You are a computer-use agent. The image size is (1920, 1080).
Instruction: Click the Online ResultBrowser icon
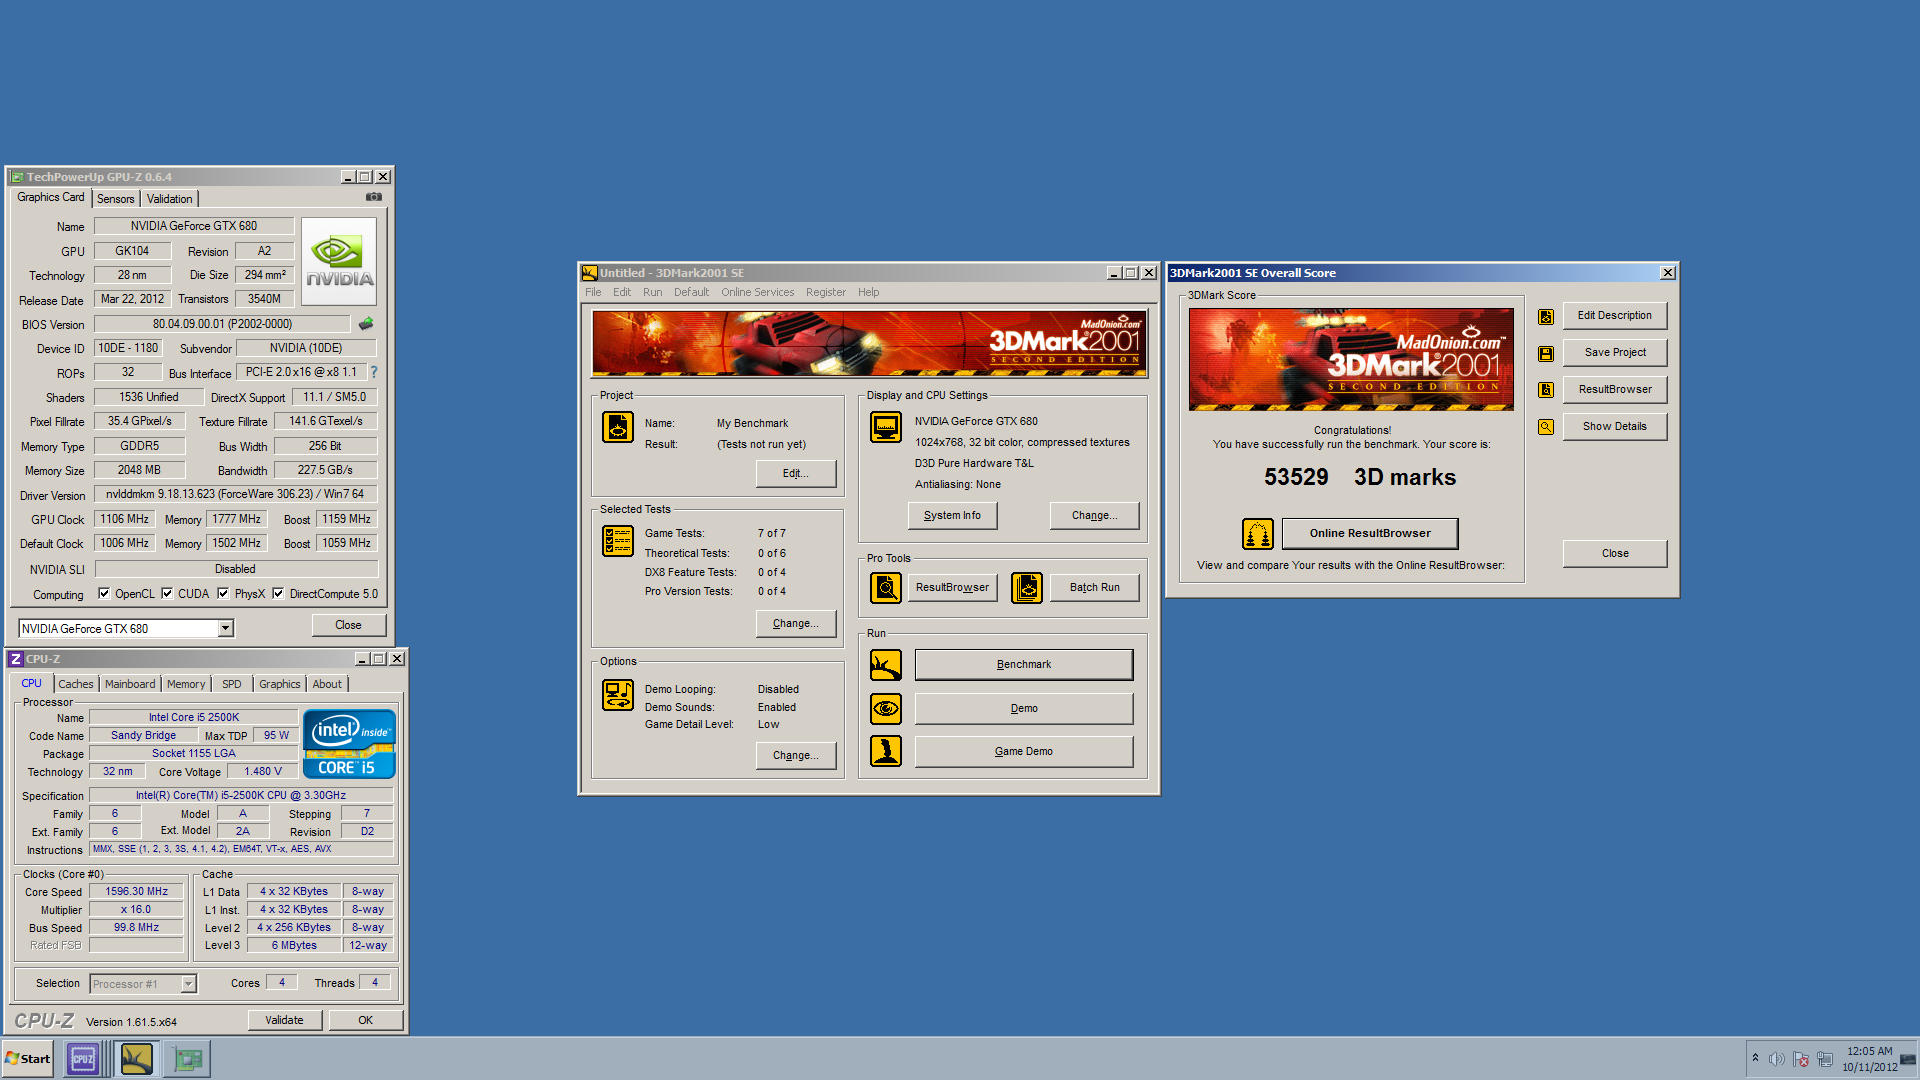click(x=1258, y=534)
